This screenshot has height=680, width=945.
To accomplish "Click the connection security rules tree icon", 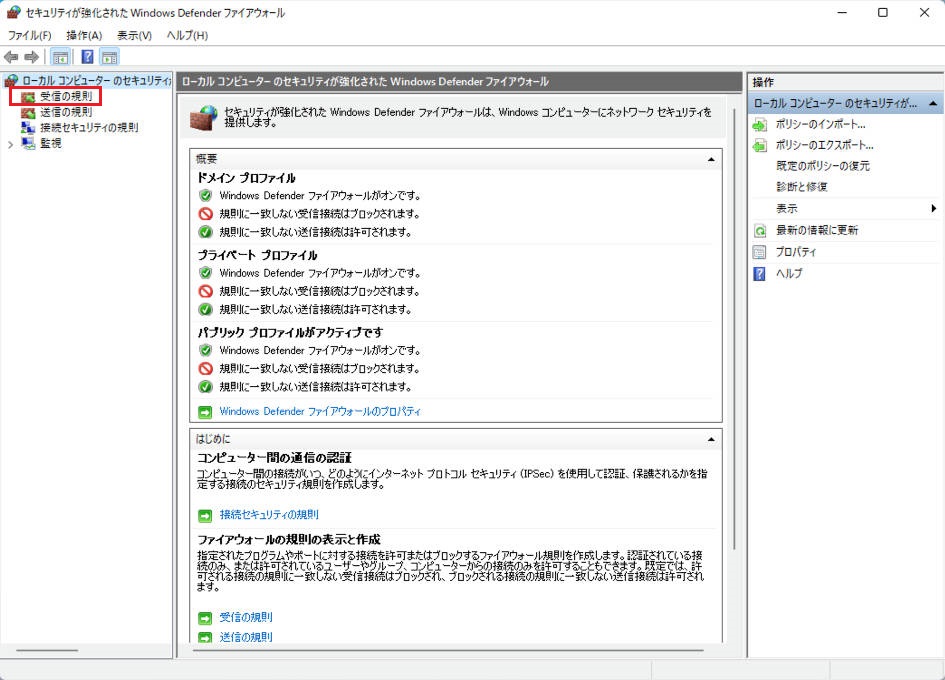I will tap(28, 127).
